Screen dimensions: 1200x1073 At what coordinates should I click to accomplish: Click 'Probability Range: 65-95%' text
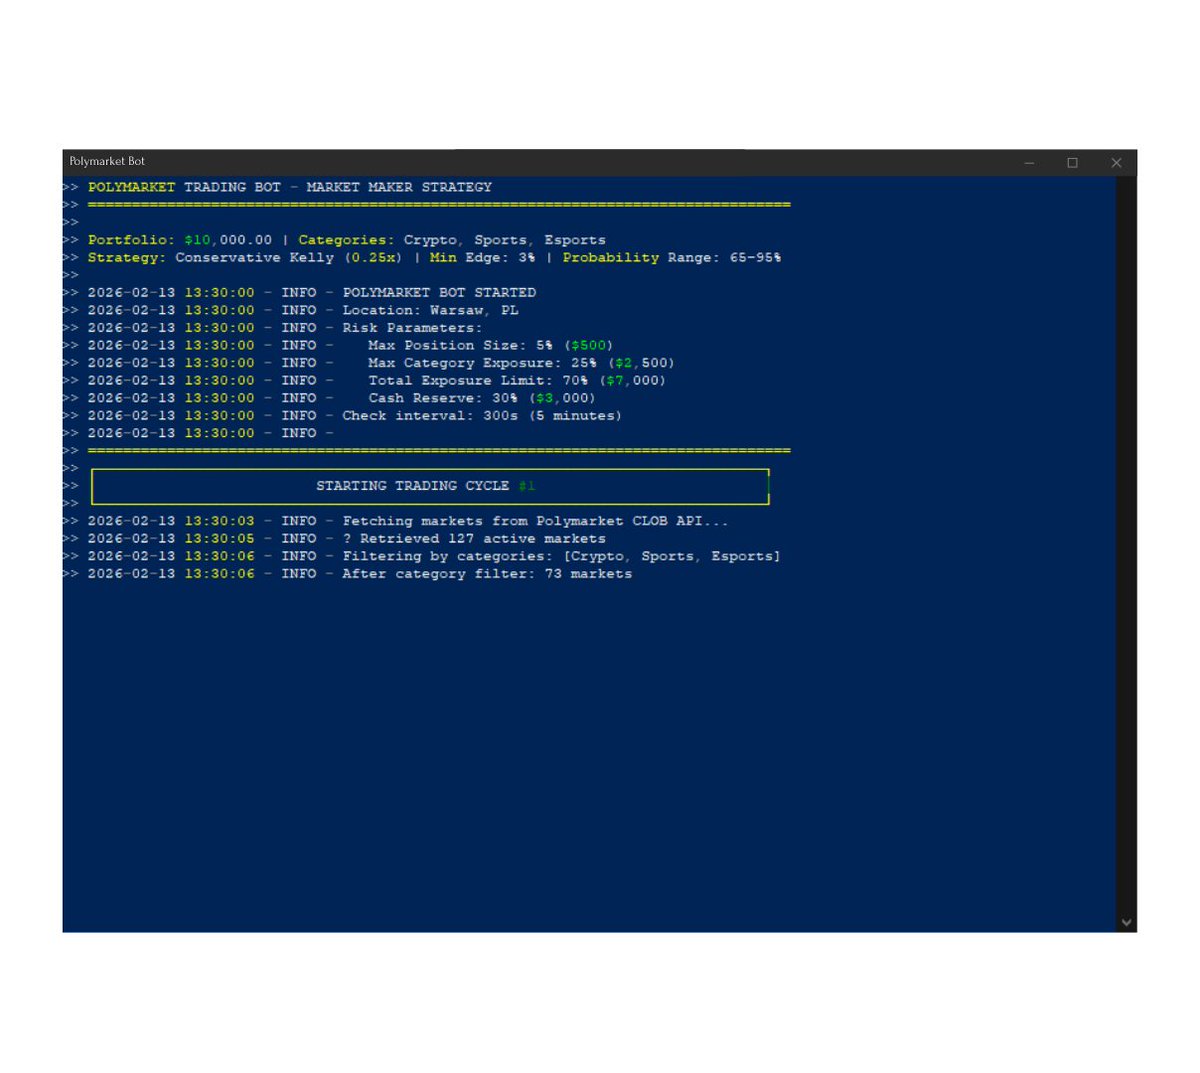[x=672, y=258]
